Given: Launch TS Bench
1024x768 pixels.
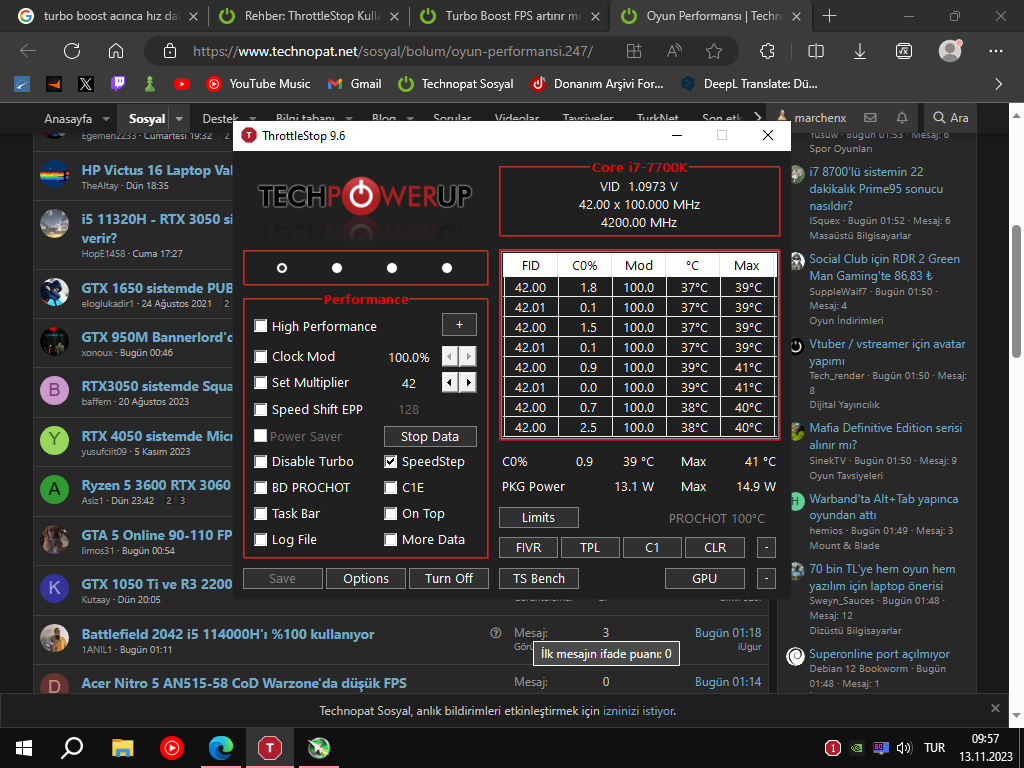Looking at the screenshot, I should click(x=539, y=579).
